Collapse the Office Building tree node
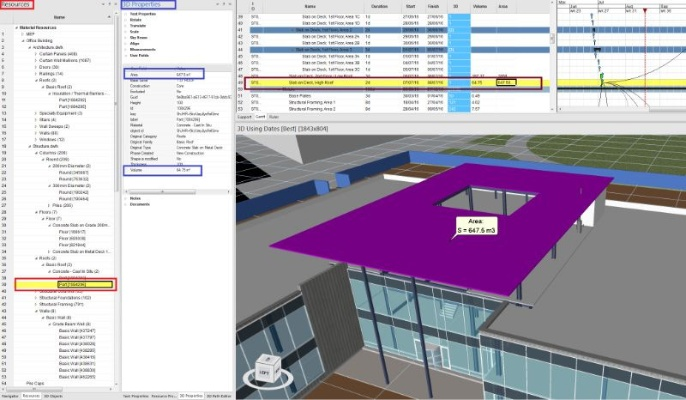Viewport: 686px width, 400px height. pos(23,41)
